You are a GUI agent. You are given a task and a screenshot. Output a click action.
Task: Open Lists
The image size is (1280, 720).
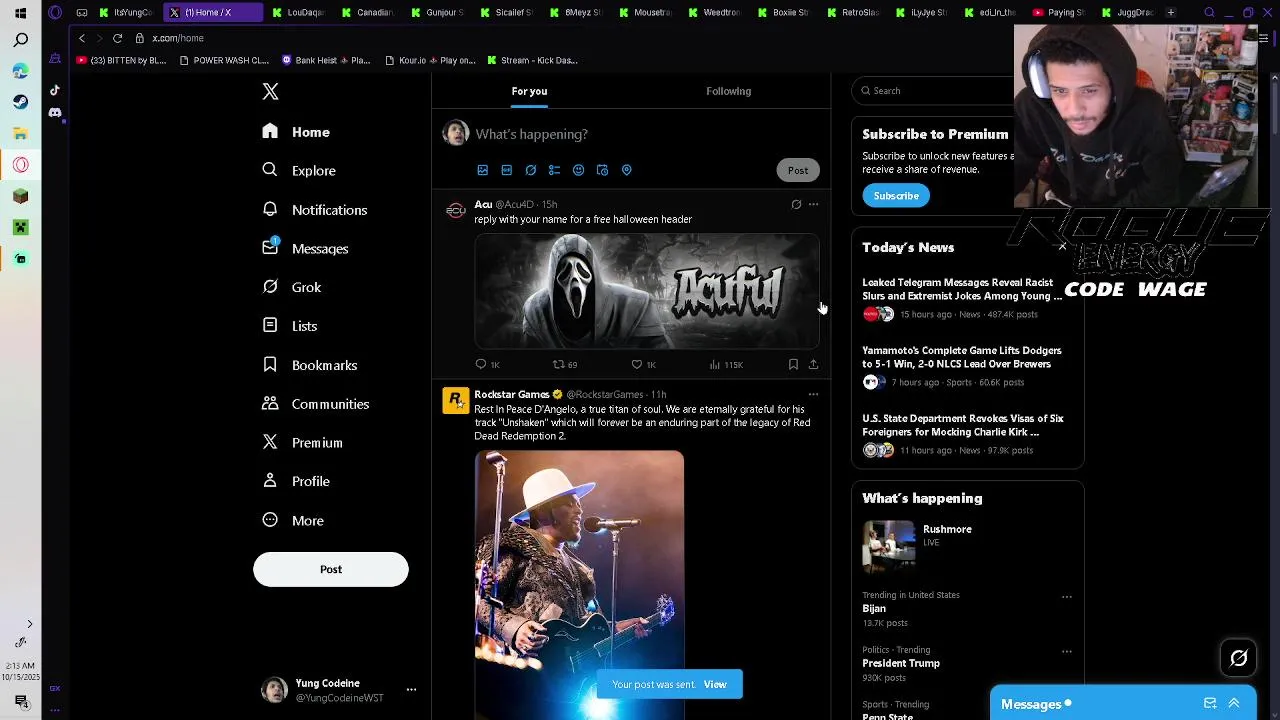[289, 326]
